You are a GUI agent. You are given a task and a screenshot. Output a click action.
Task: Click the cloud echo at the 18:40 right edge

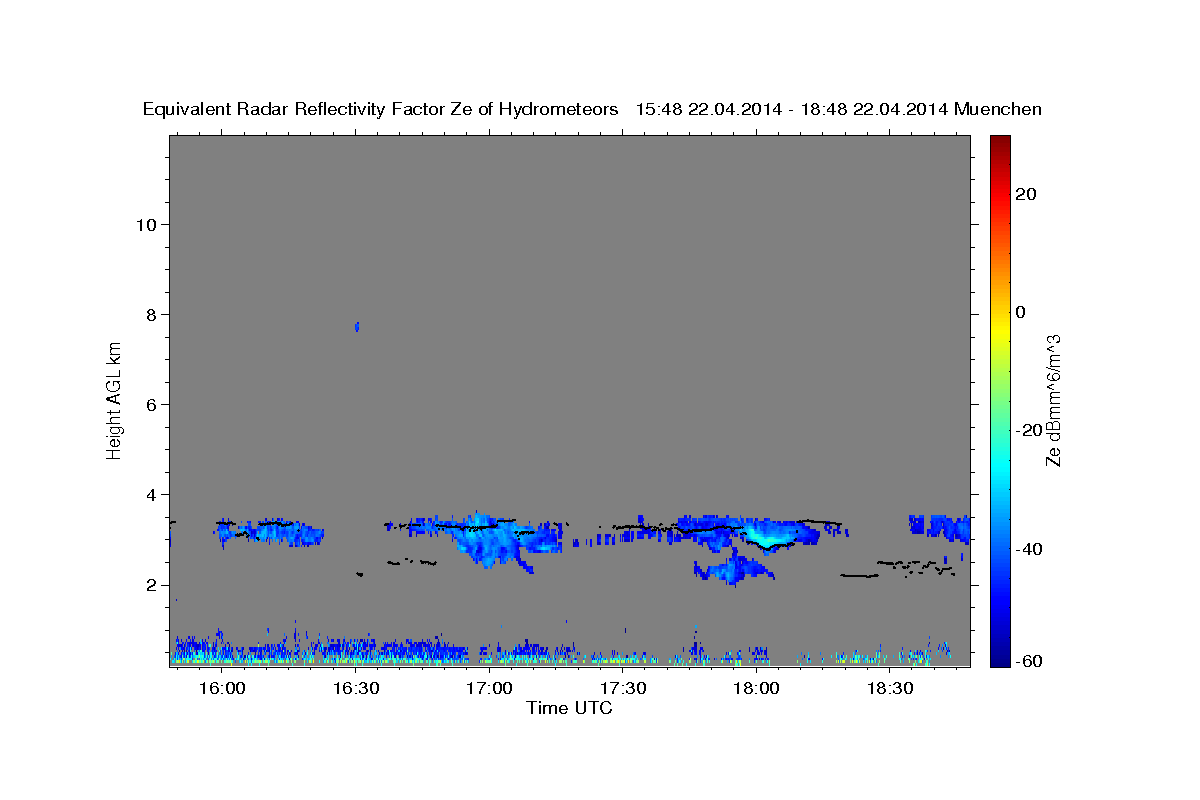940,527
